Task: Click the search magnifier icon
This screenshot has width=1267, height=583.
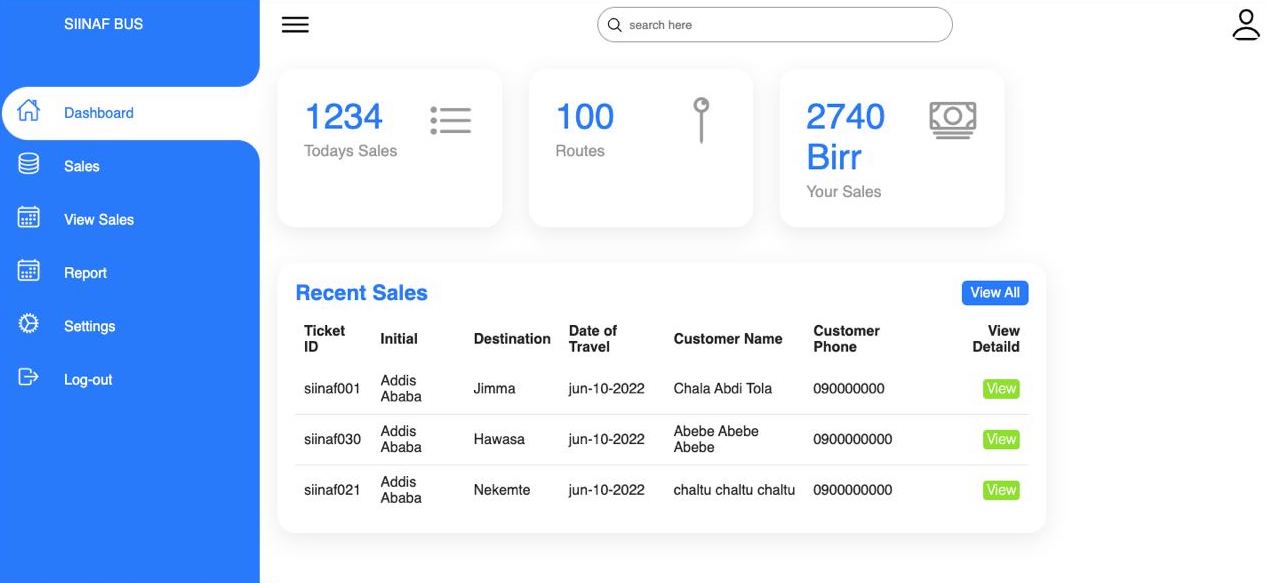Action: tap(615, 24)
